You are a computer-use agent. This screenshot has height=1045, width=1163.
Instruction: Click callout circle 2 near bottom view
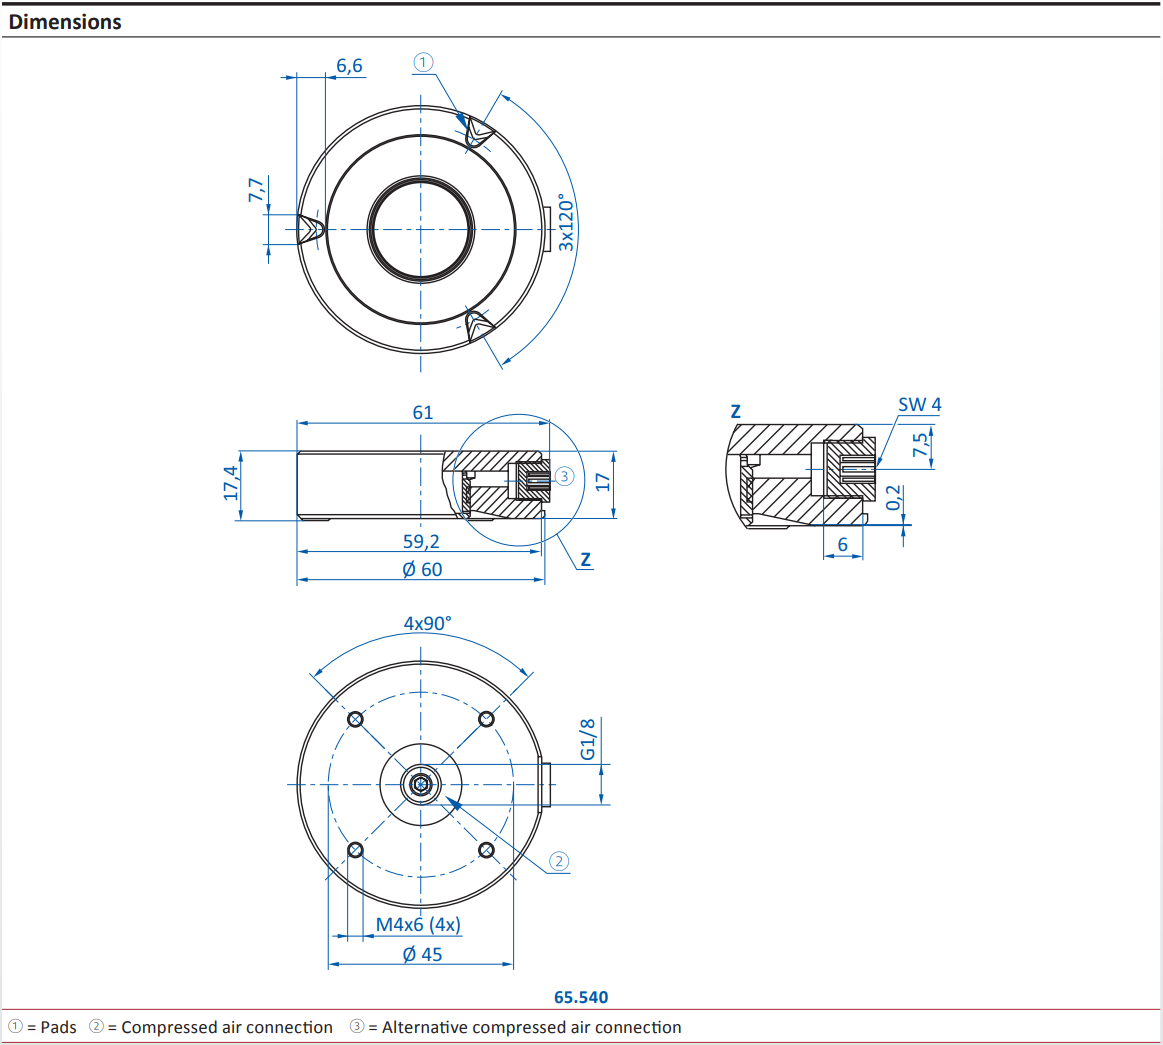[559, 861]
